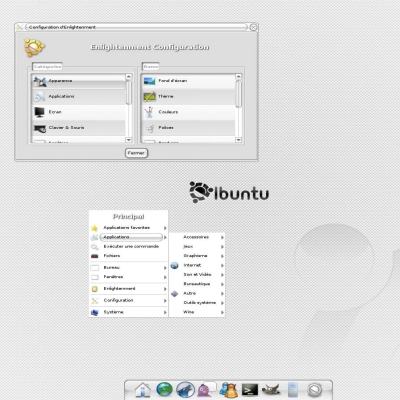
Task: Expand the Fenêtres submenu arrow
Action: [x=165, y=277]
